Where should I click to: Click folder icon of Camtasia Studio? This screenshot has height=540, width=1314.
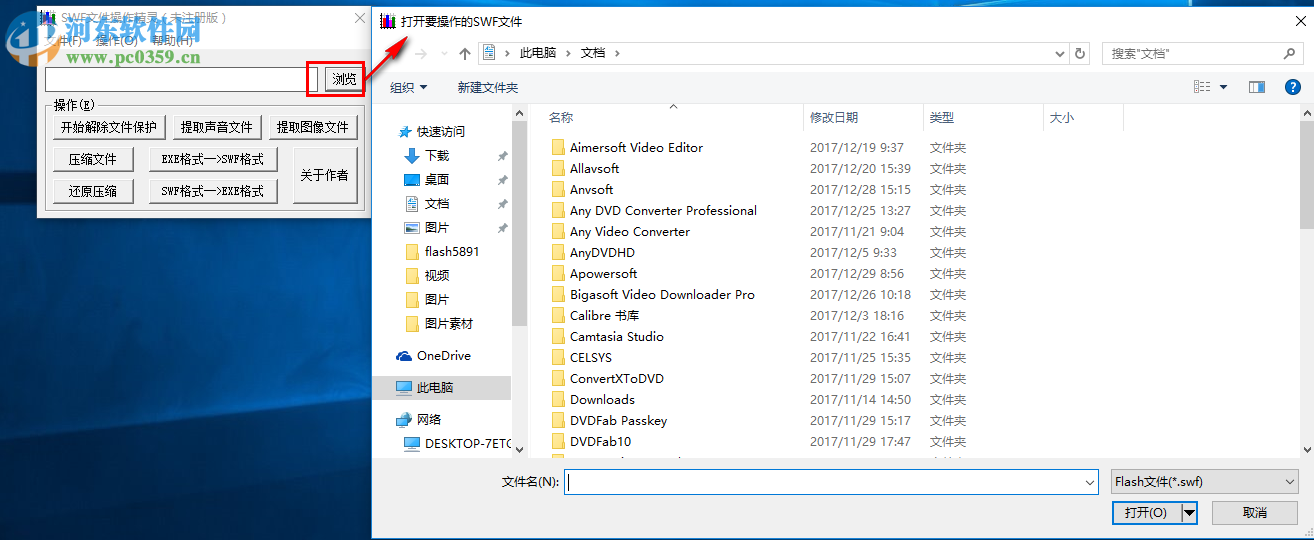pos(559,336)
